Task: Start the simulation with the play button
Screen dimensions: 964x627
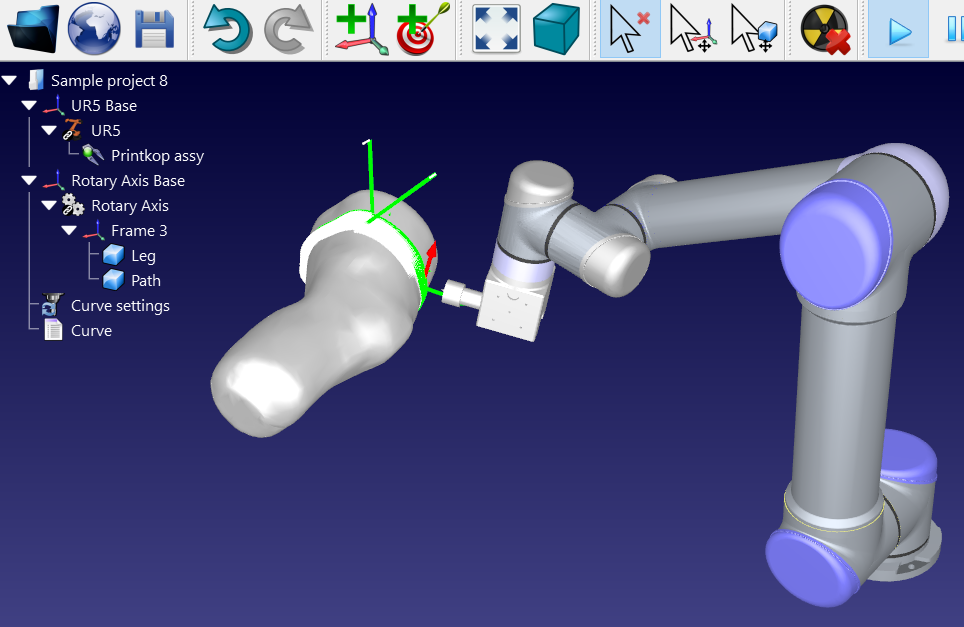Action: (899, 29)
